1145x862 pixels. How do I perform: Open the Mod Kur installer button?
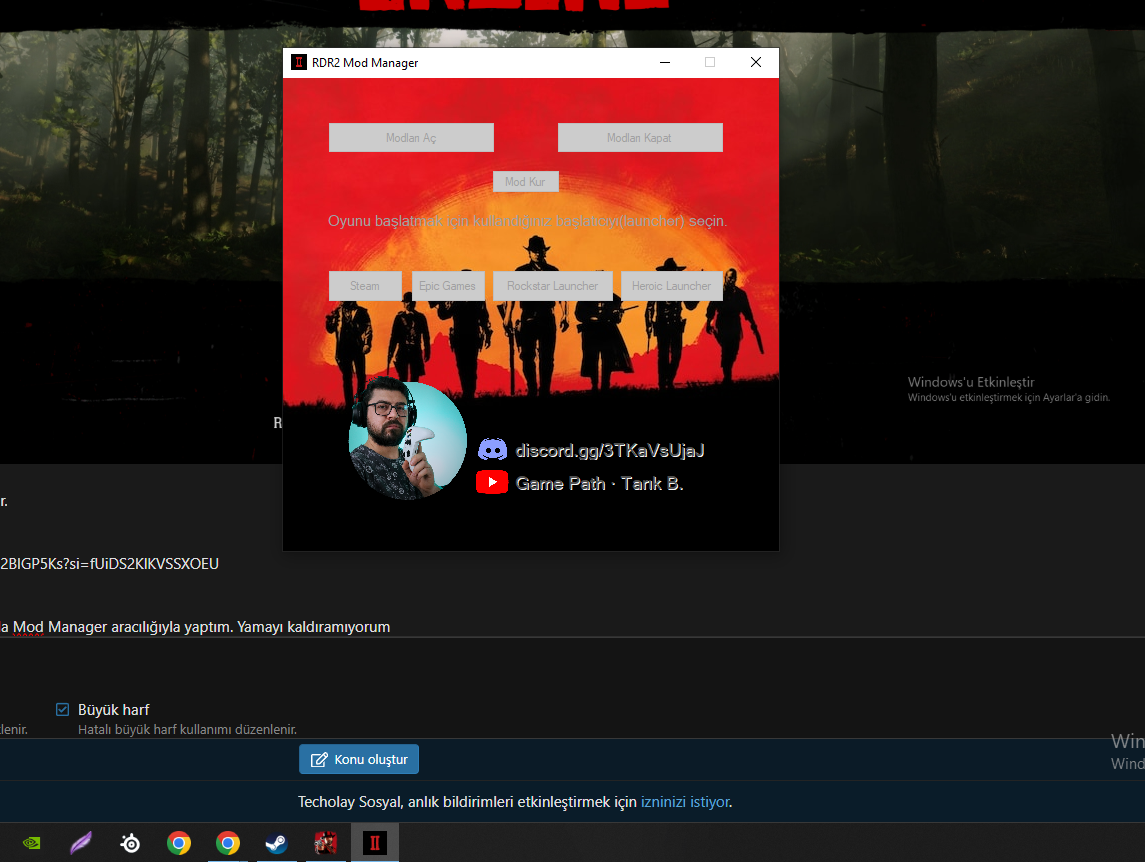pos(526,181)
